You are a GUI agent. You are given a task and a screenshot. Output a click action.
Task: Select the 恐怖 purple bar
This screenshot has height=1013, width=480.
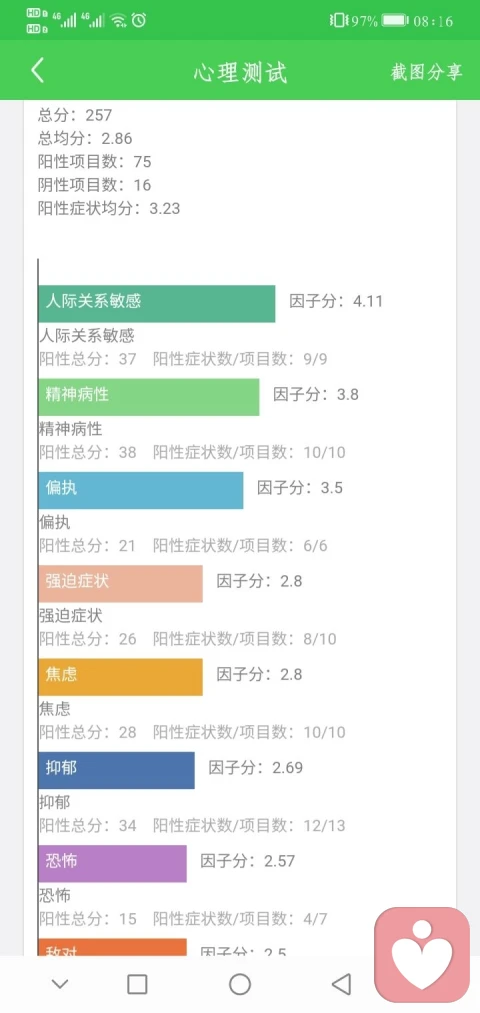(112, 864)
